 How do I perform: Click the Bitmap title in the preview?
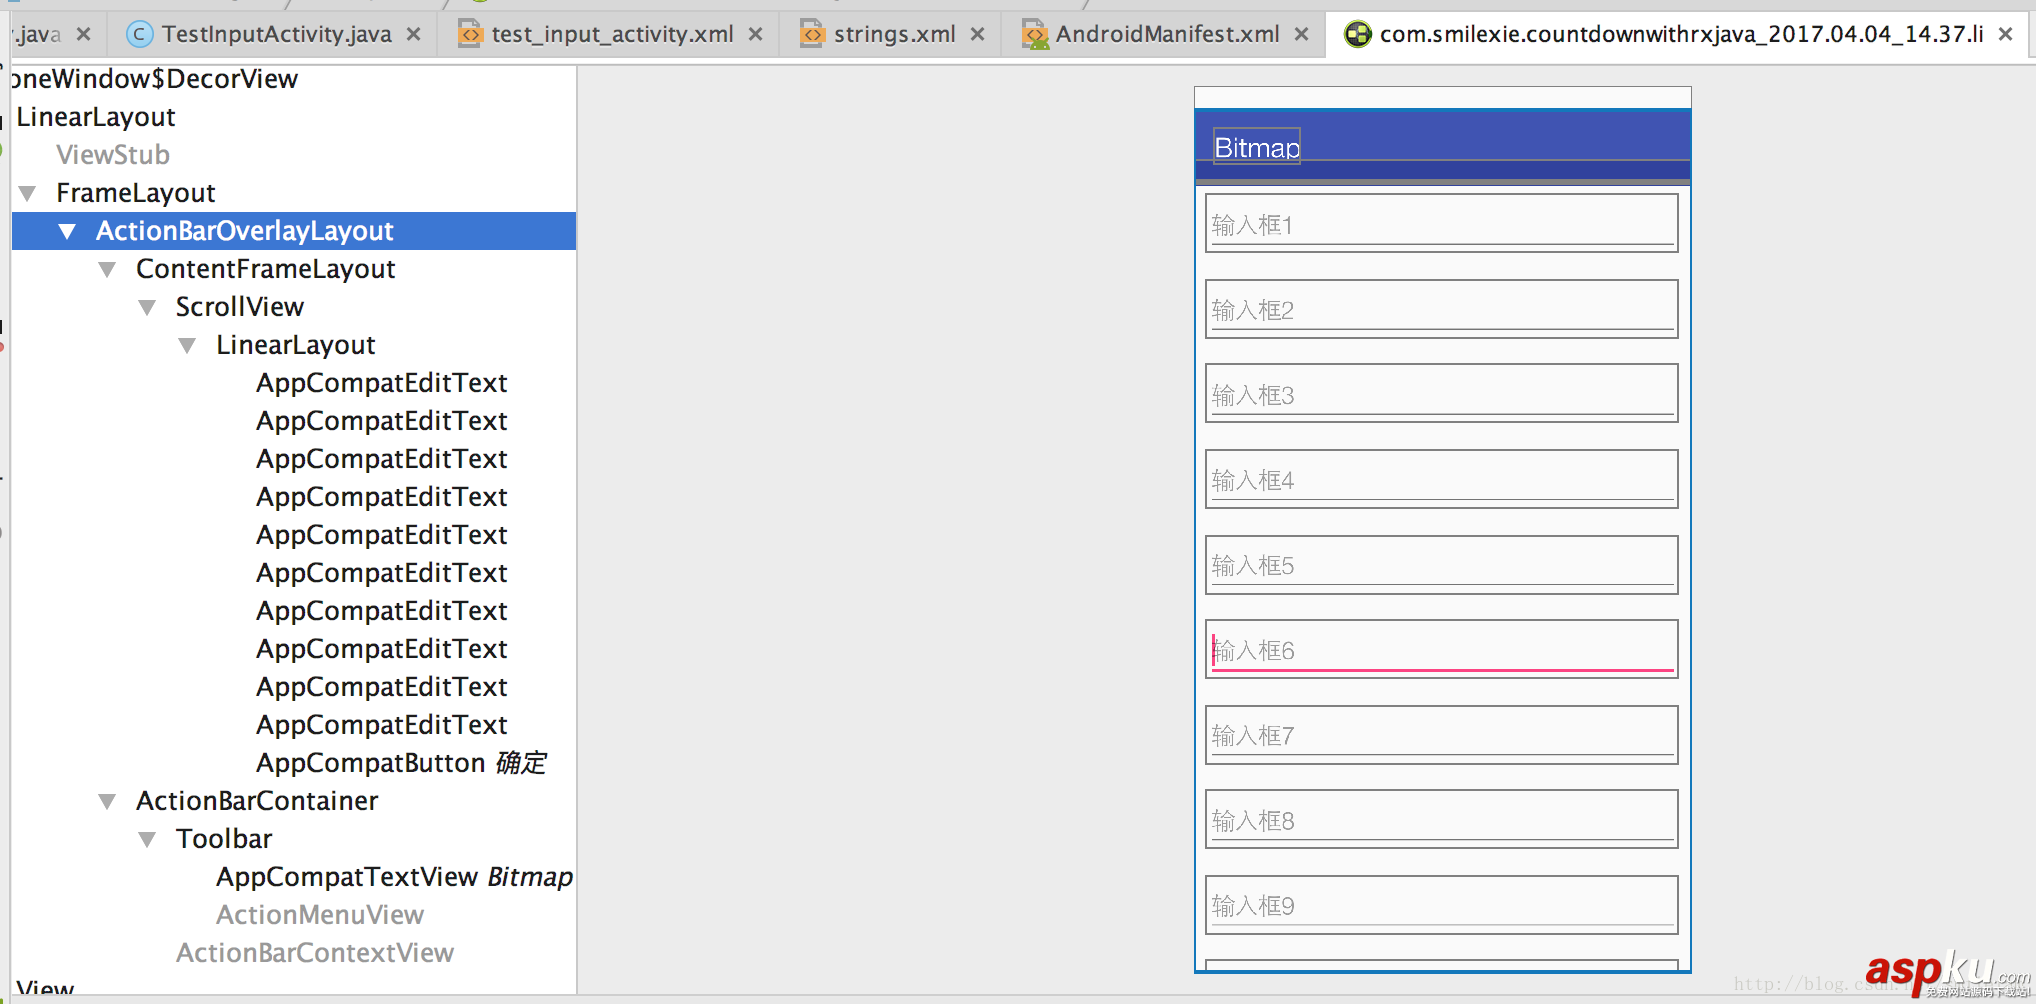(1257, 147)
